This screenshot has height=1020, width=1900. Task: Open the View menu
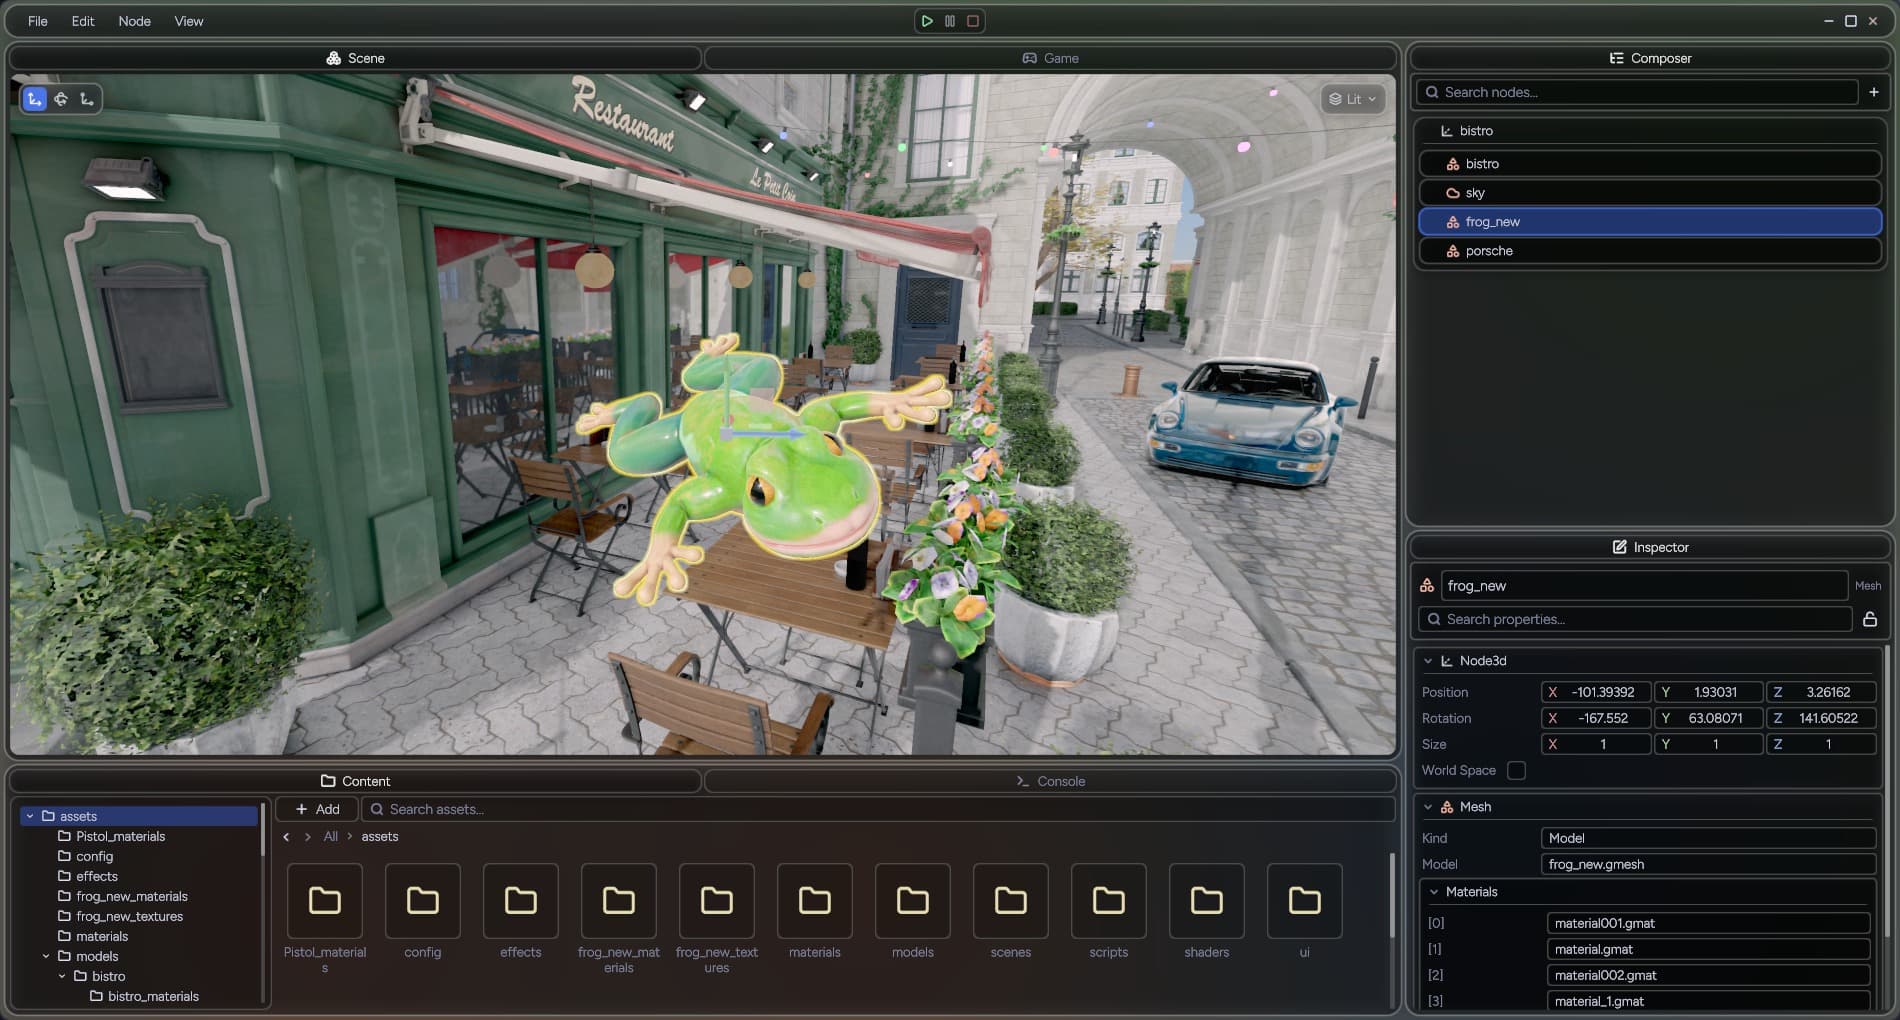(x=189, y=21)
